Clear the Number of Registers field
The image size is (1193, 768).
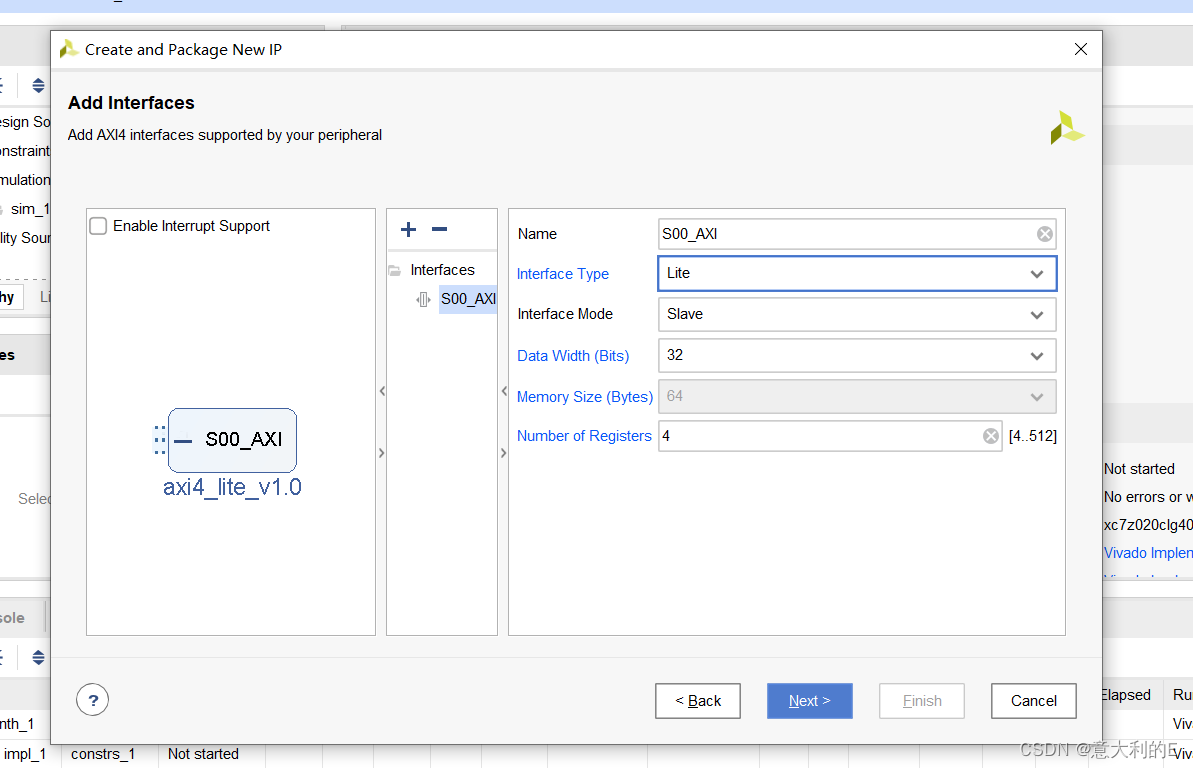pyautogui.click(x=991, y=436)
